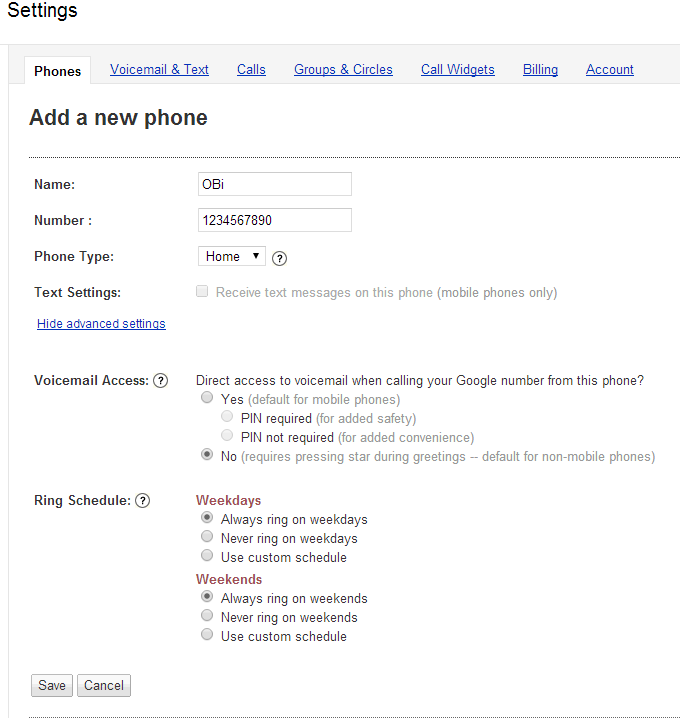Select No for direct voicemail access
Screen dimensions: 680x718
207,455
